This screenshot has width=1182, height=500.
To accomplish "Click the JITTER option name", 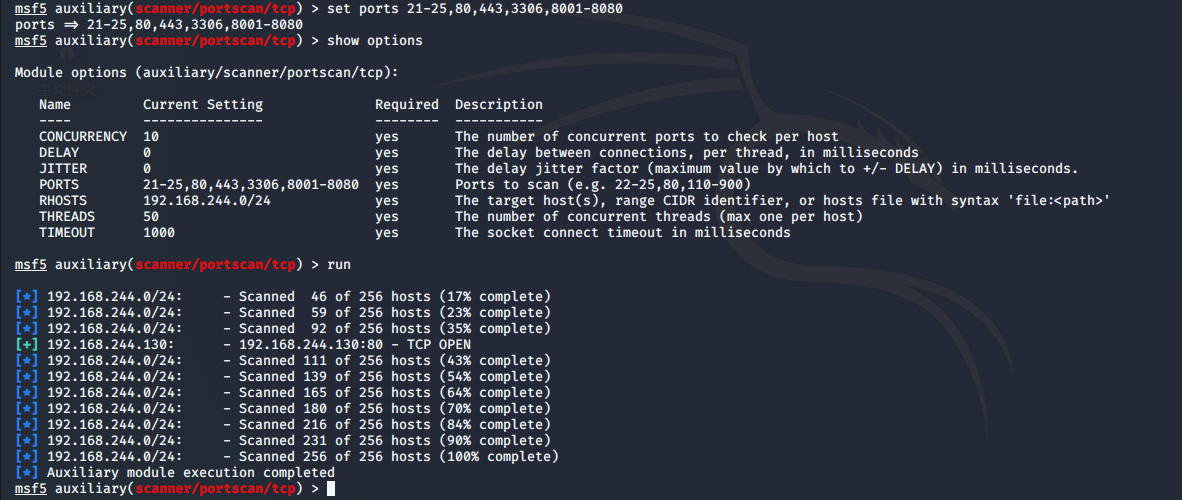I will (63, 169).
